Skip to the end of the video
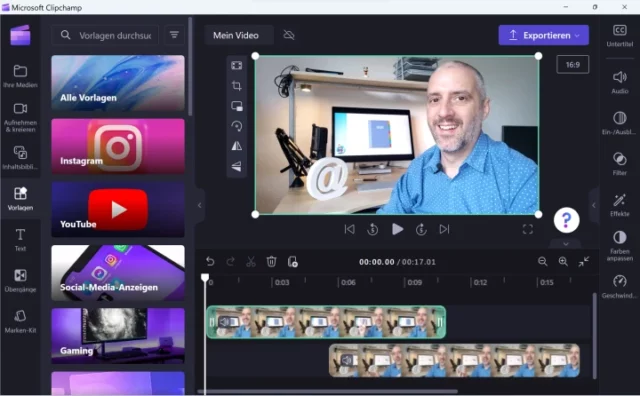 [x=444, y=229]
